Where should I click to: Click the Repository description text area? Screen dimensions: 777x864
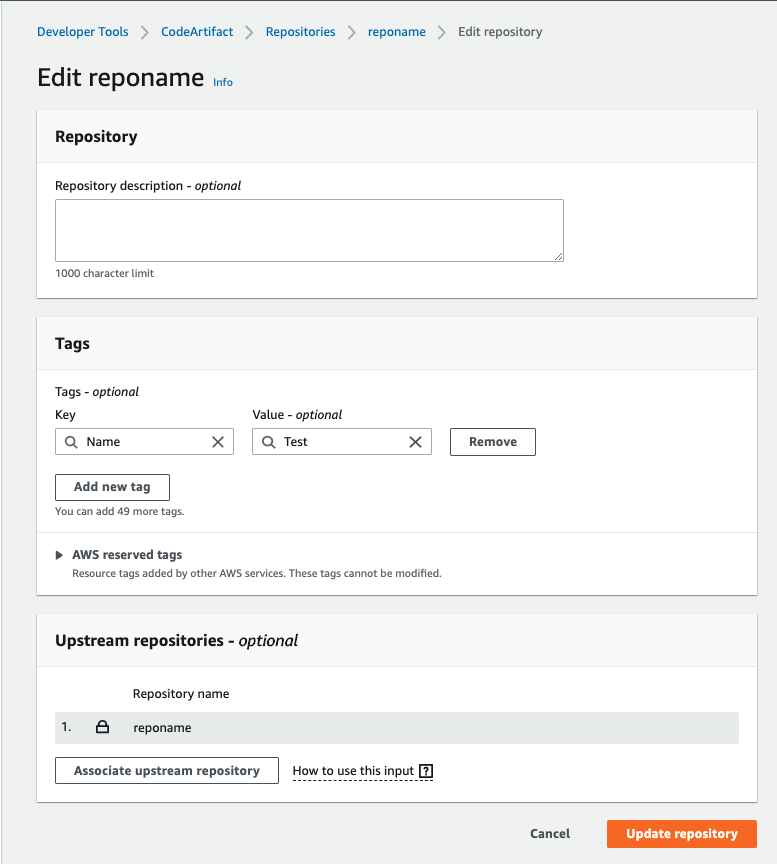[308, 230]
